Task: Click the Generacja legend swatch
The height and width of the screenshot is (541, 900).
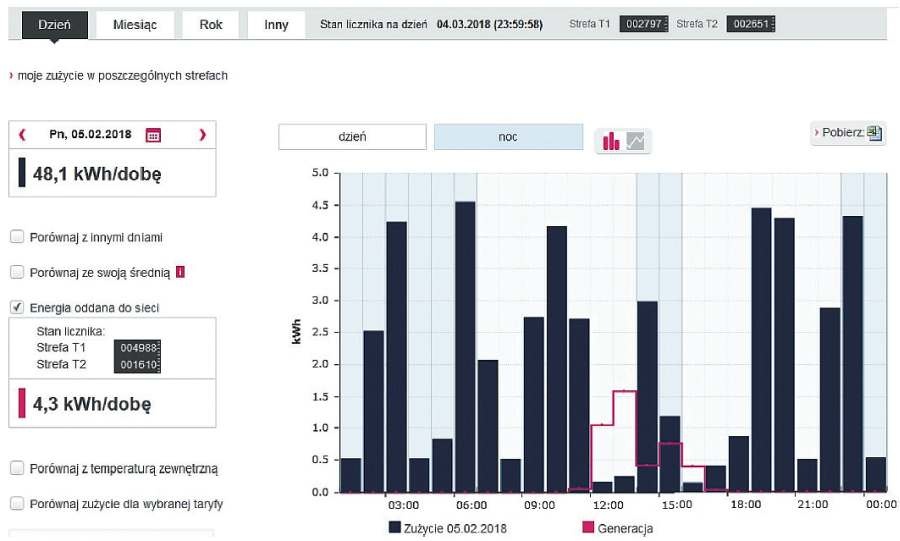Action: tap(588, 527)
